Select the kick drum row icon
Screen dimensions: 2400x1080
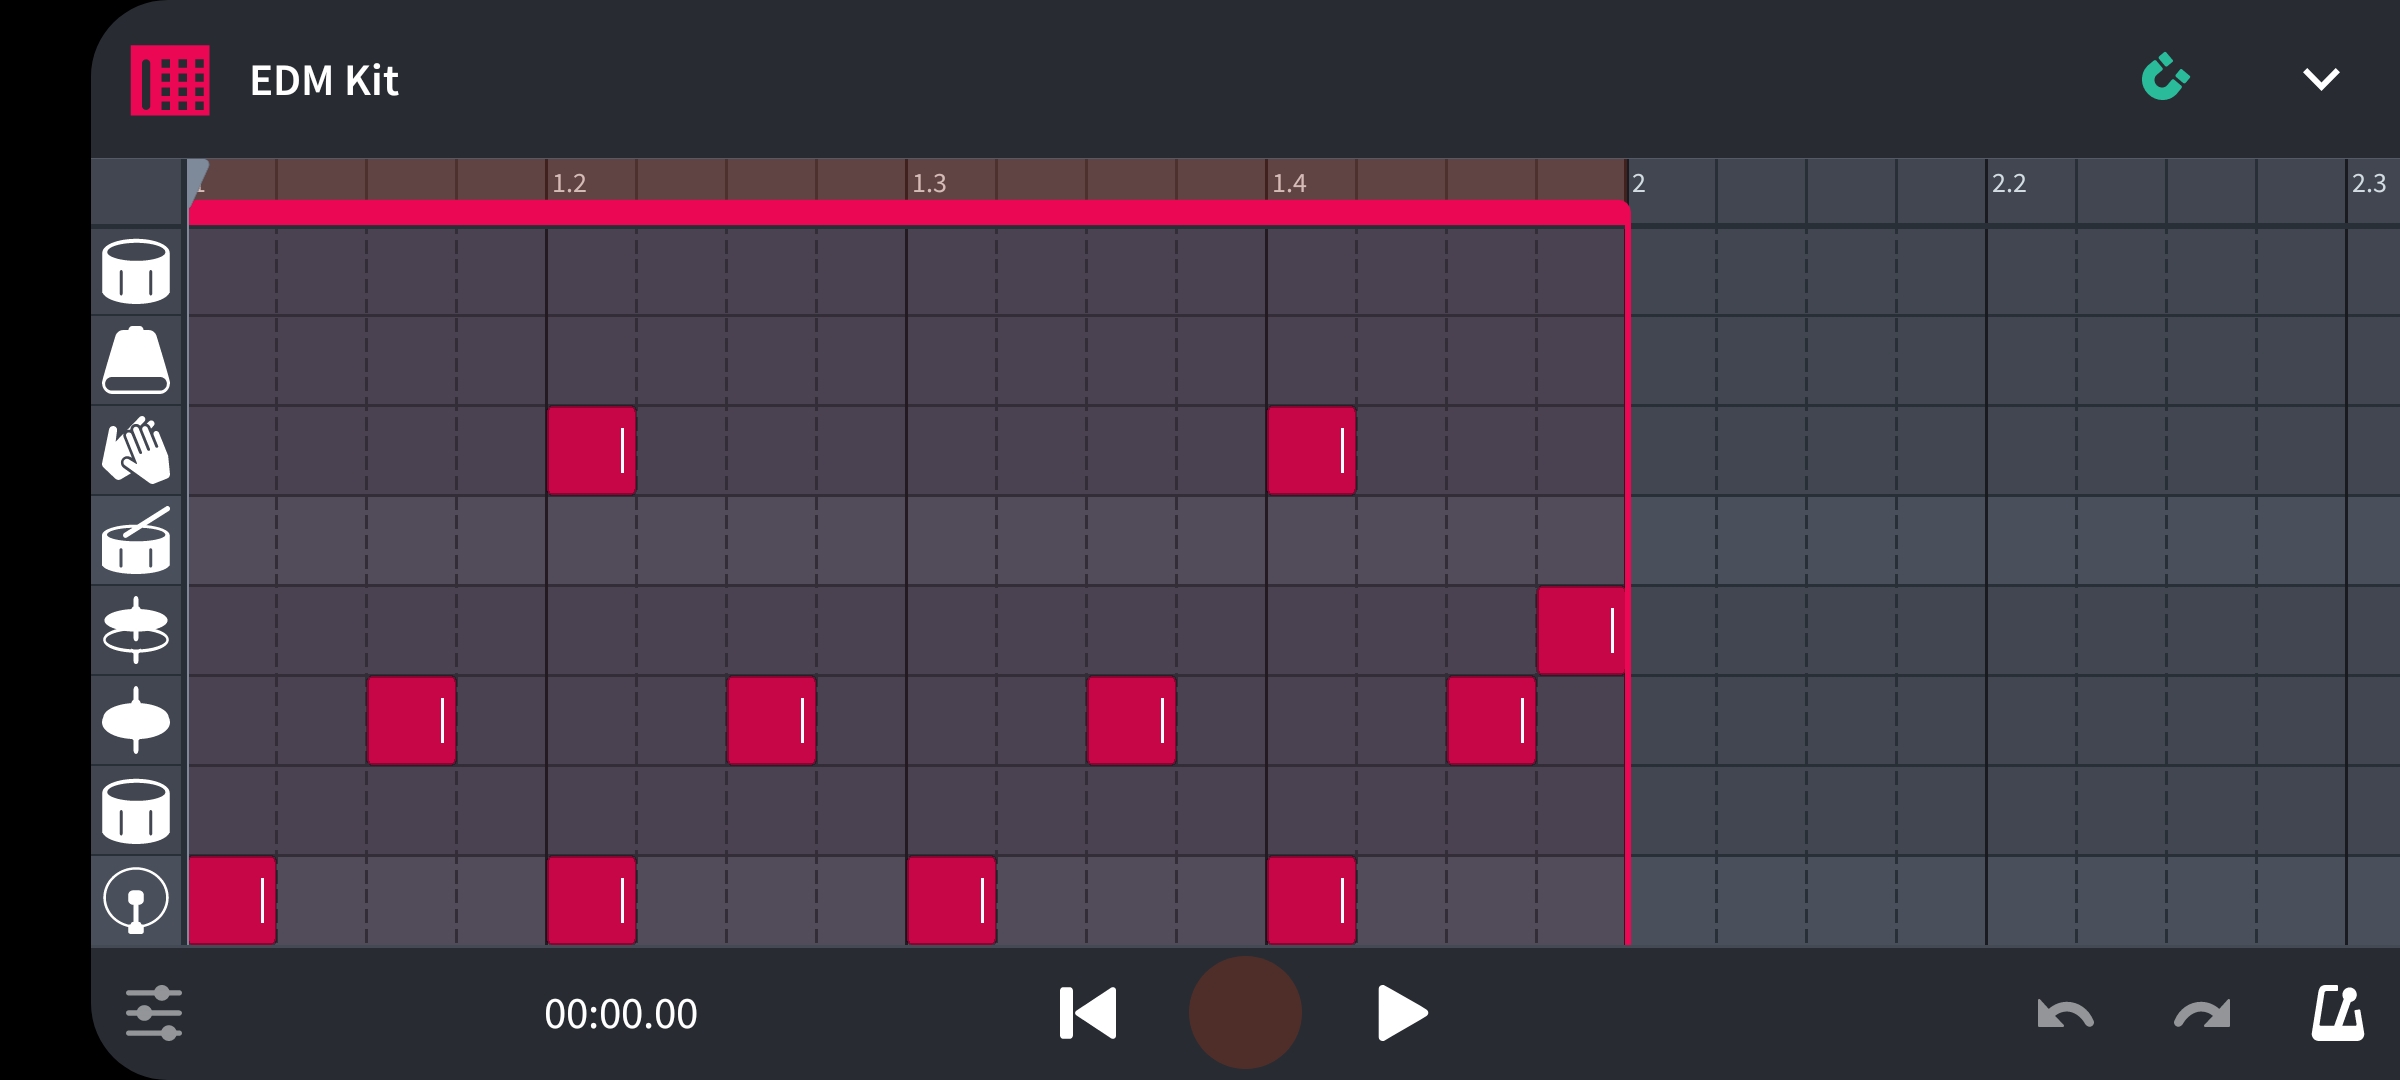pyautogui.click(x=136, y=900)
